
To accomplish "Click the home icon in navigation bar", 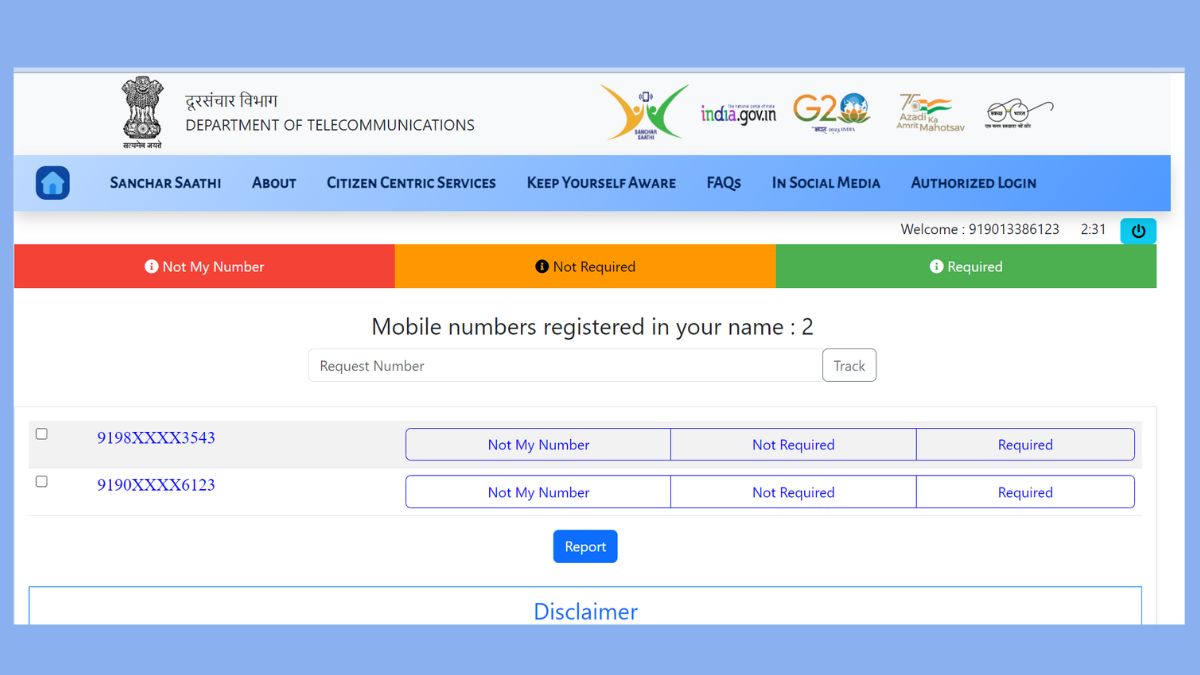I will [53, 183].
